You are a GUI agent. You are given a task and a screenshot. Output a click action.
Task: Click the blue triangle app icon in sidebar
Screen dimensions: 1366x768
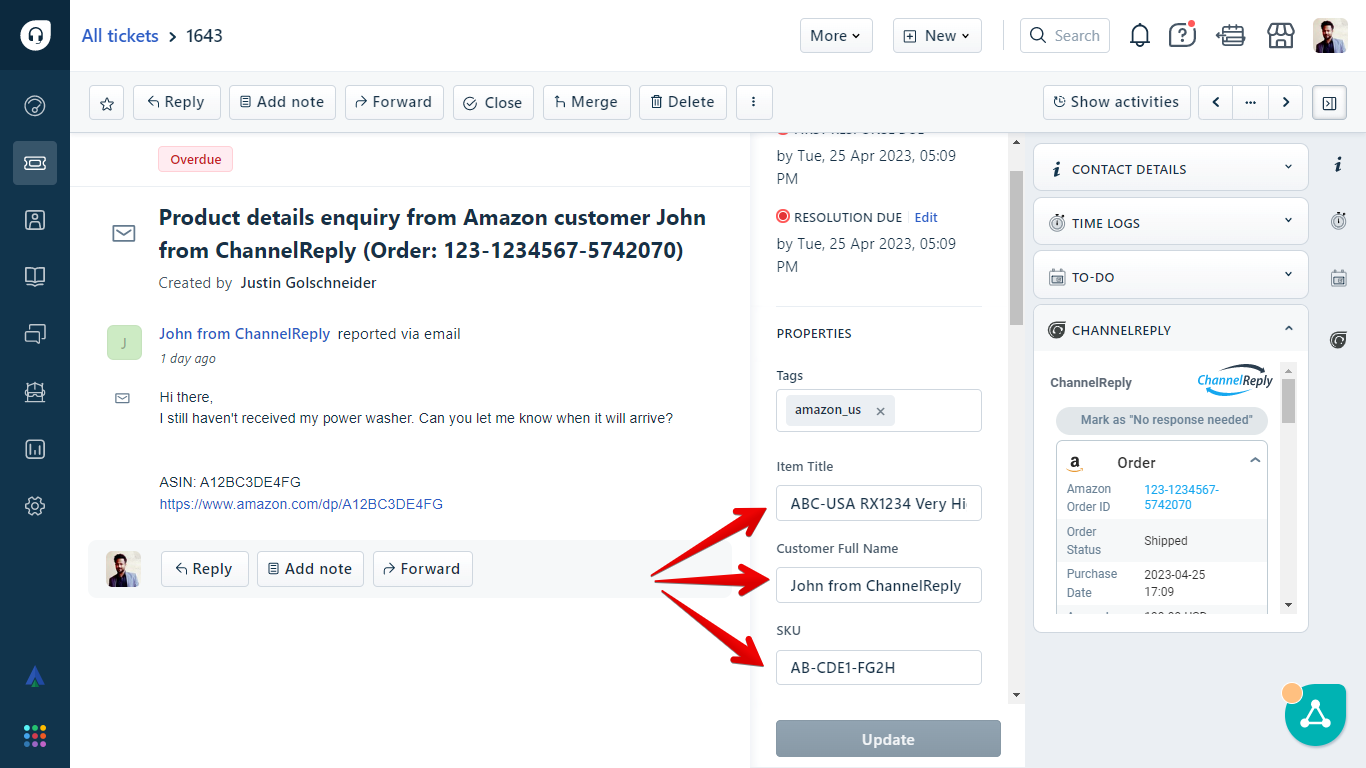35,677
